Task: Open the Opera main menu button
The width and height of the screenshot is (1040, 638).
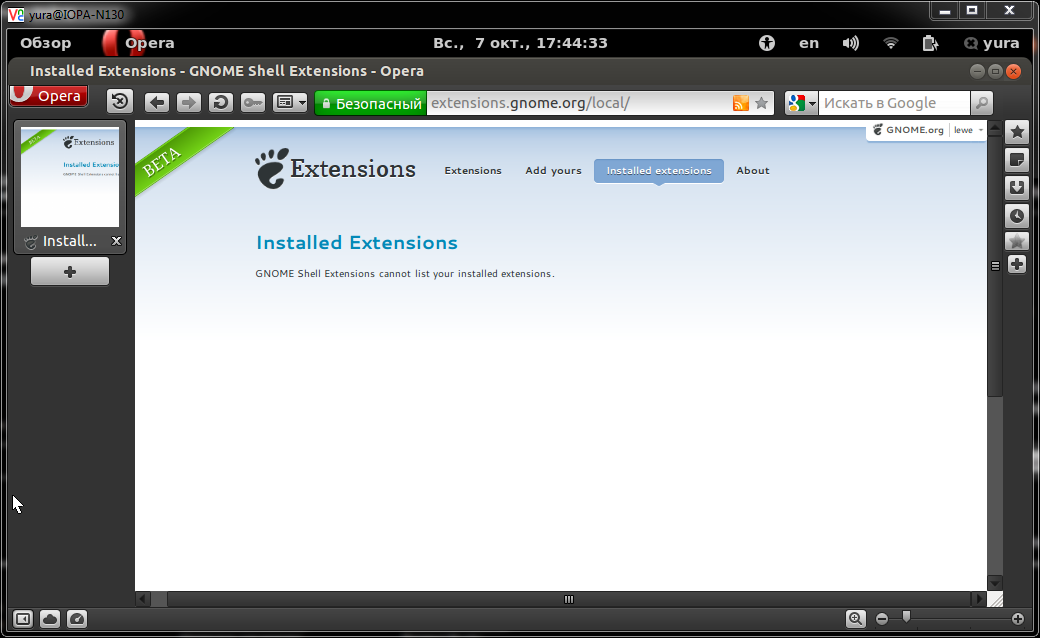Action: 49,96
